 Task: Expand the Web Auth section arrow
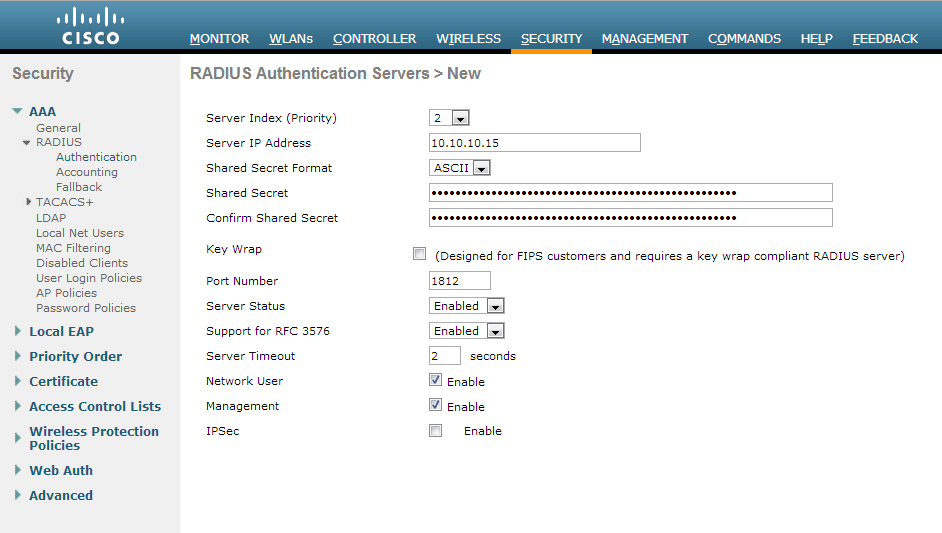coord(18,470)
